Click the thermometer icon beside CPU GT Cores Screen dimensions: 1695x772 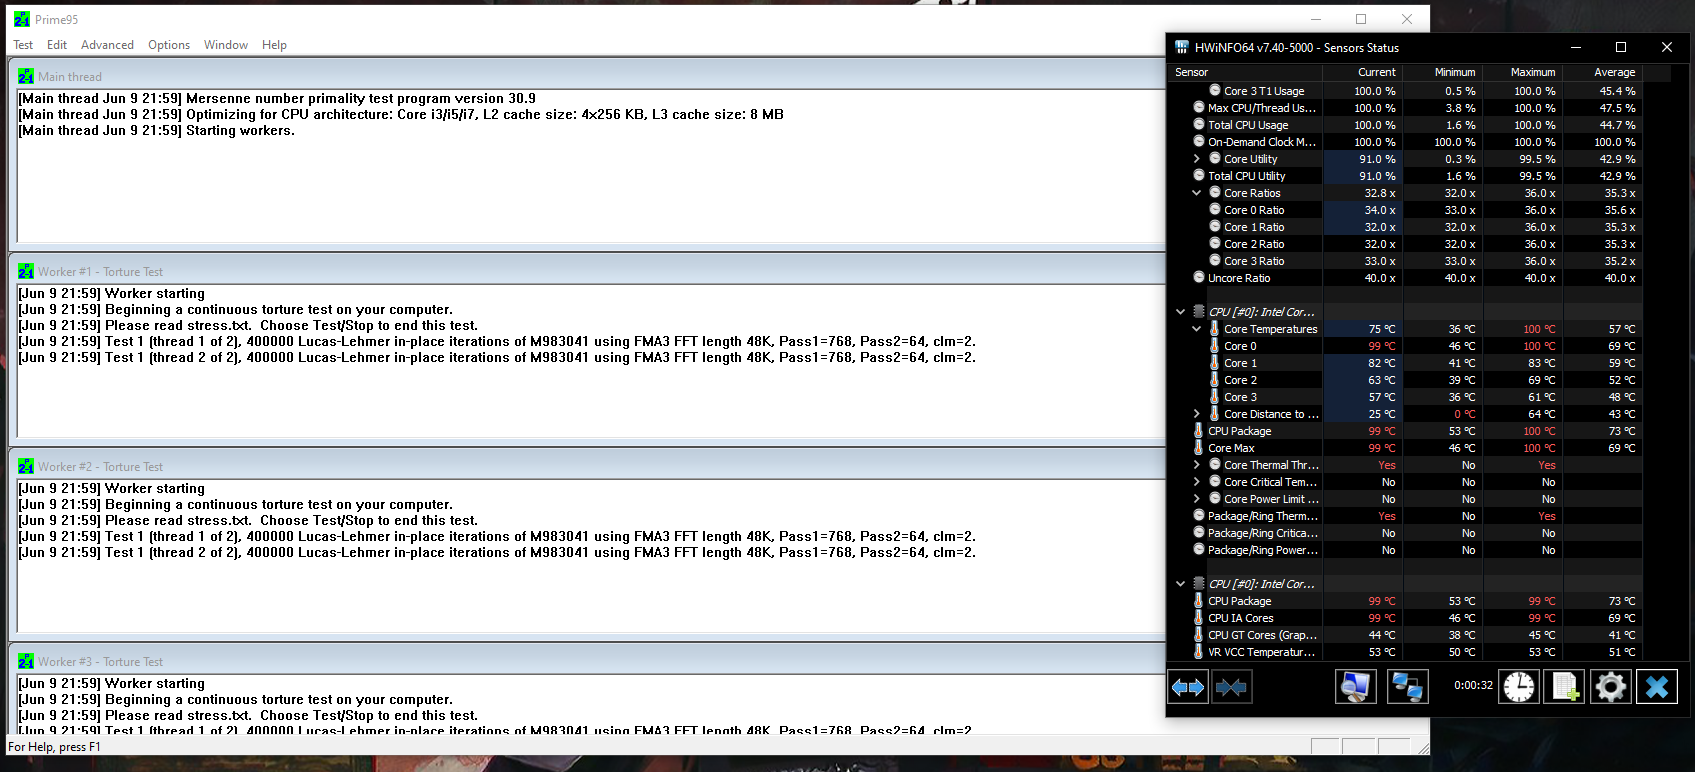point(1199,635)
